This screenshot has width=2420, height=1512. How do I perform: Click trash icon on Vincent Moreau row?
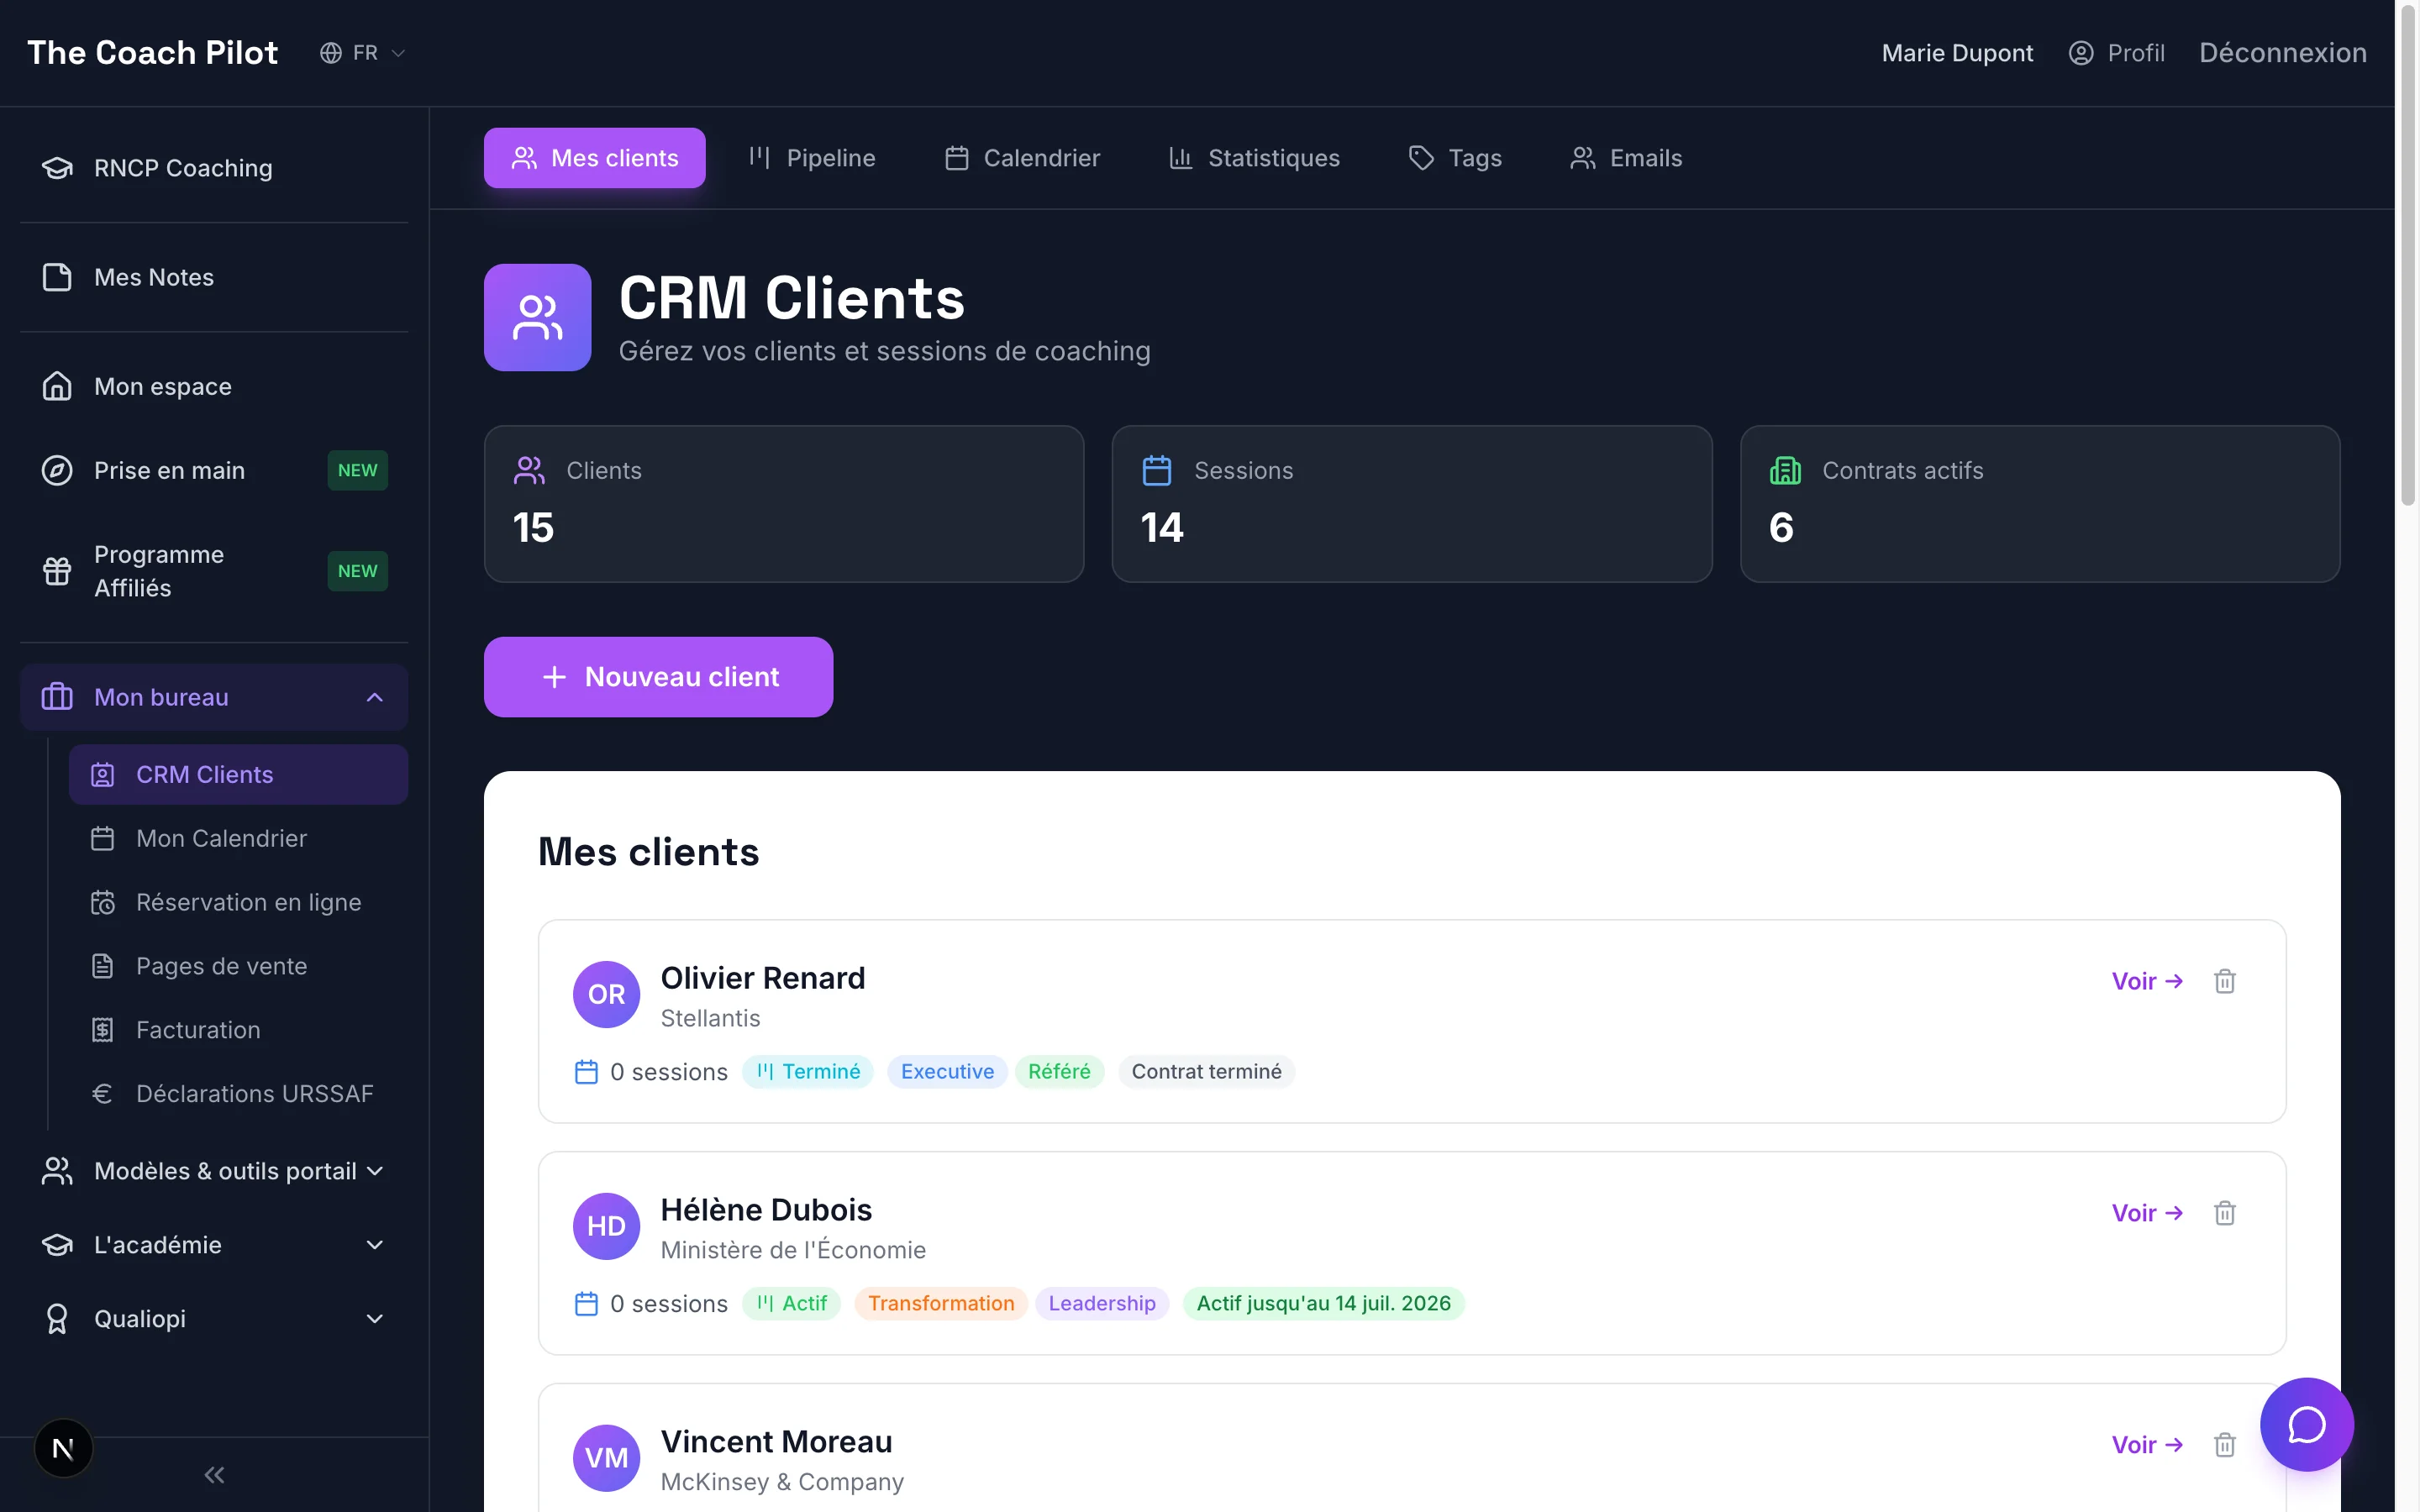tap(2224, 1445)
